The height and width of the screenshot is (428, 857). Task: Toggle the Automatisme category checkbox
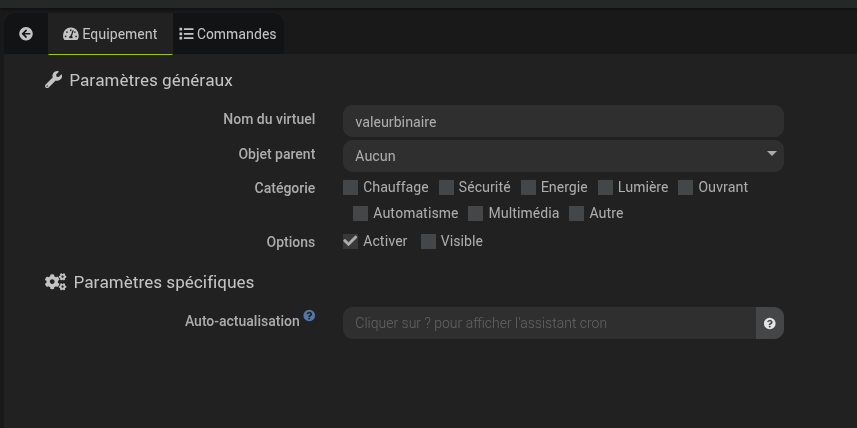point(361,213)
